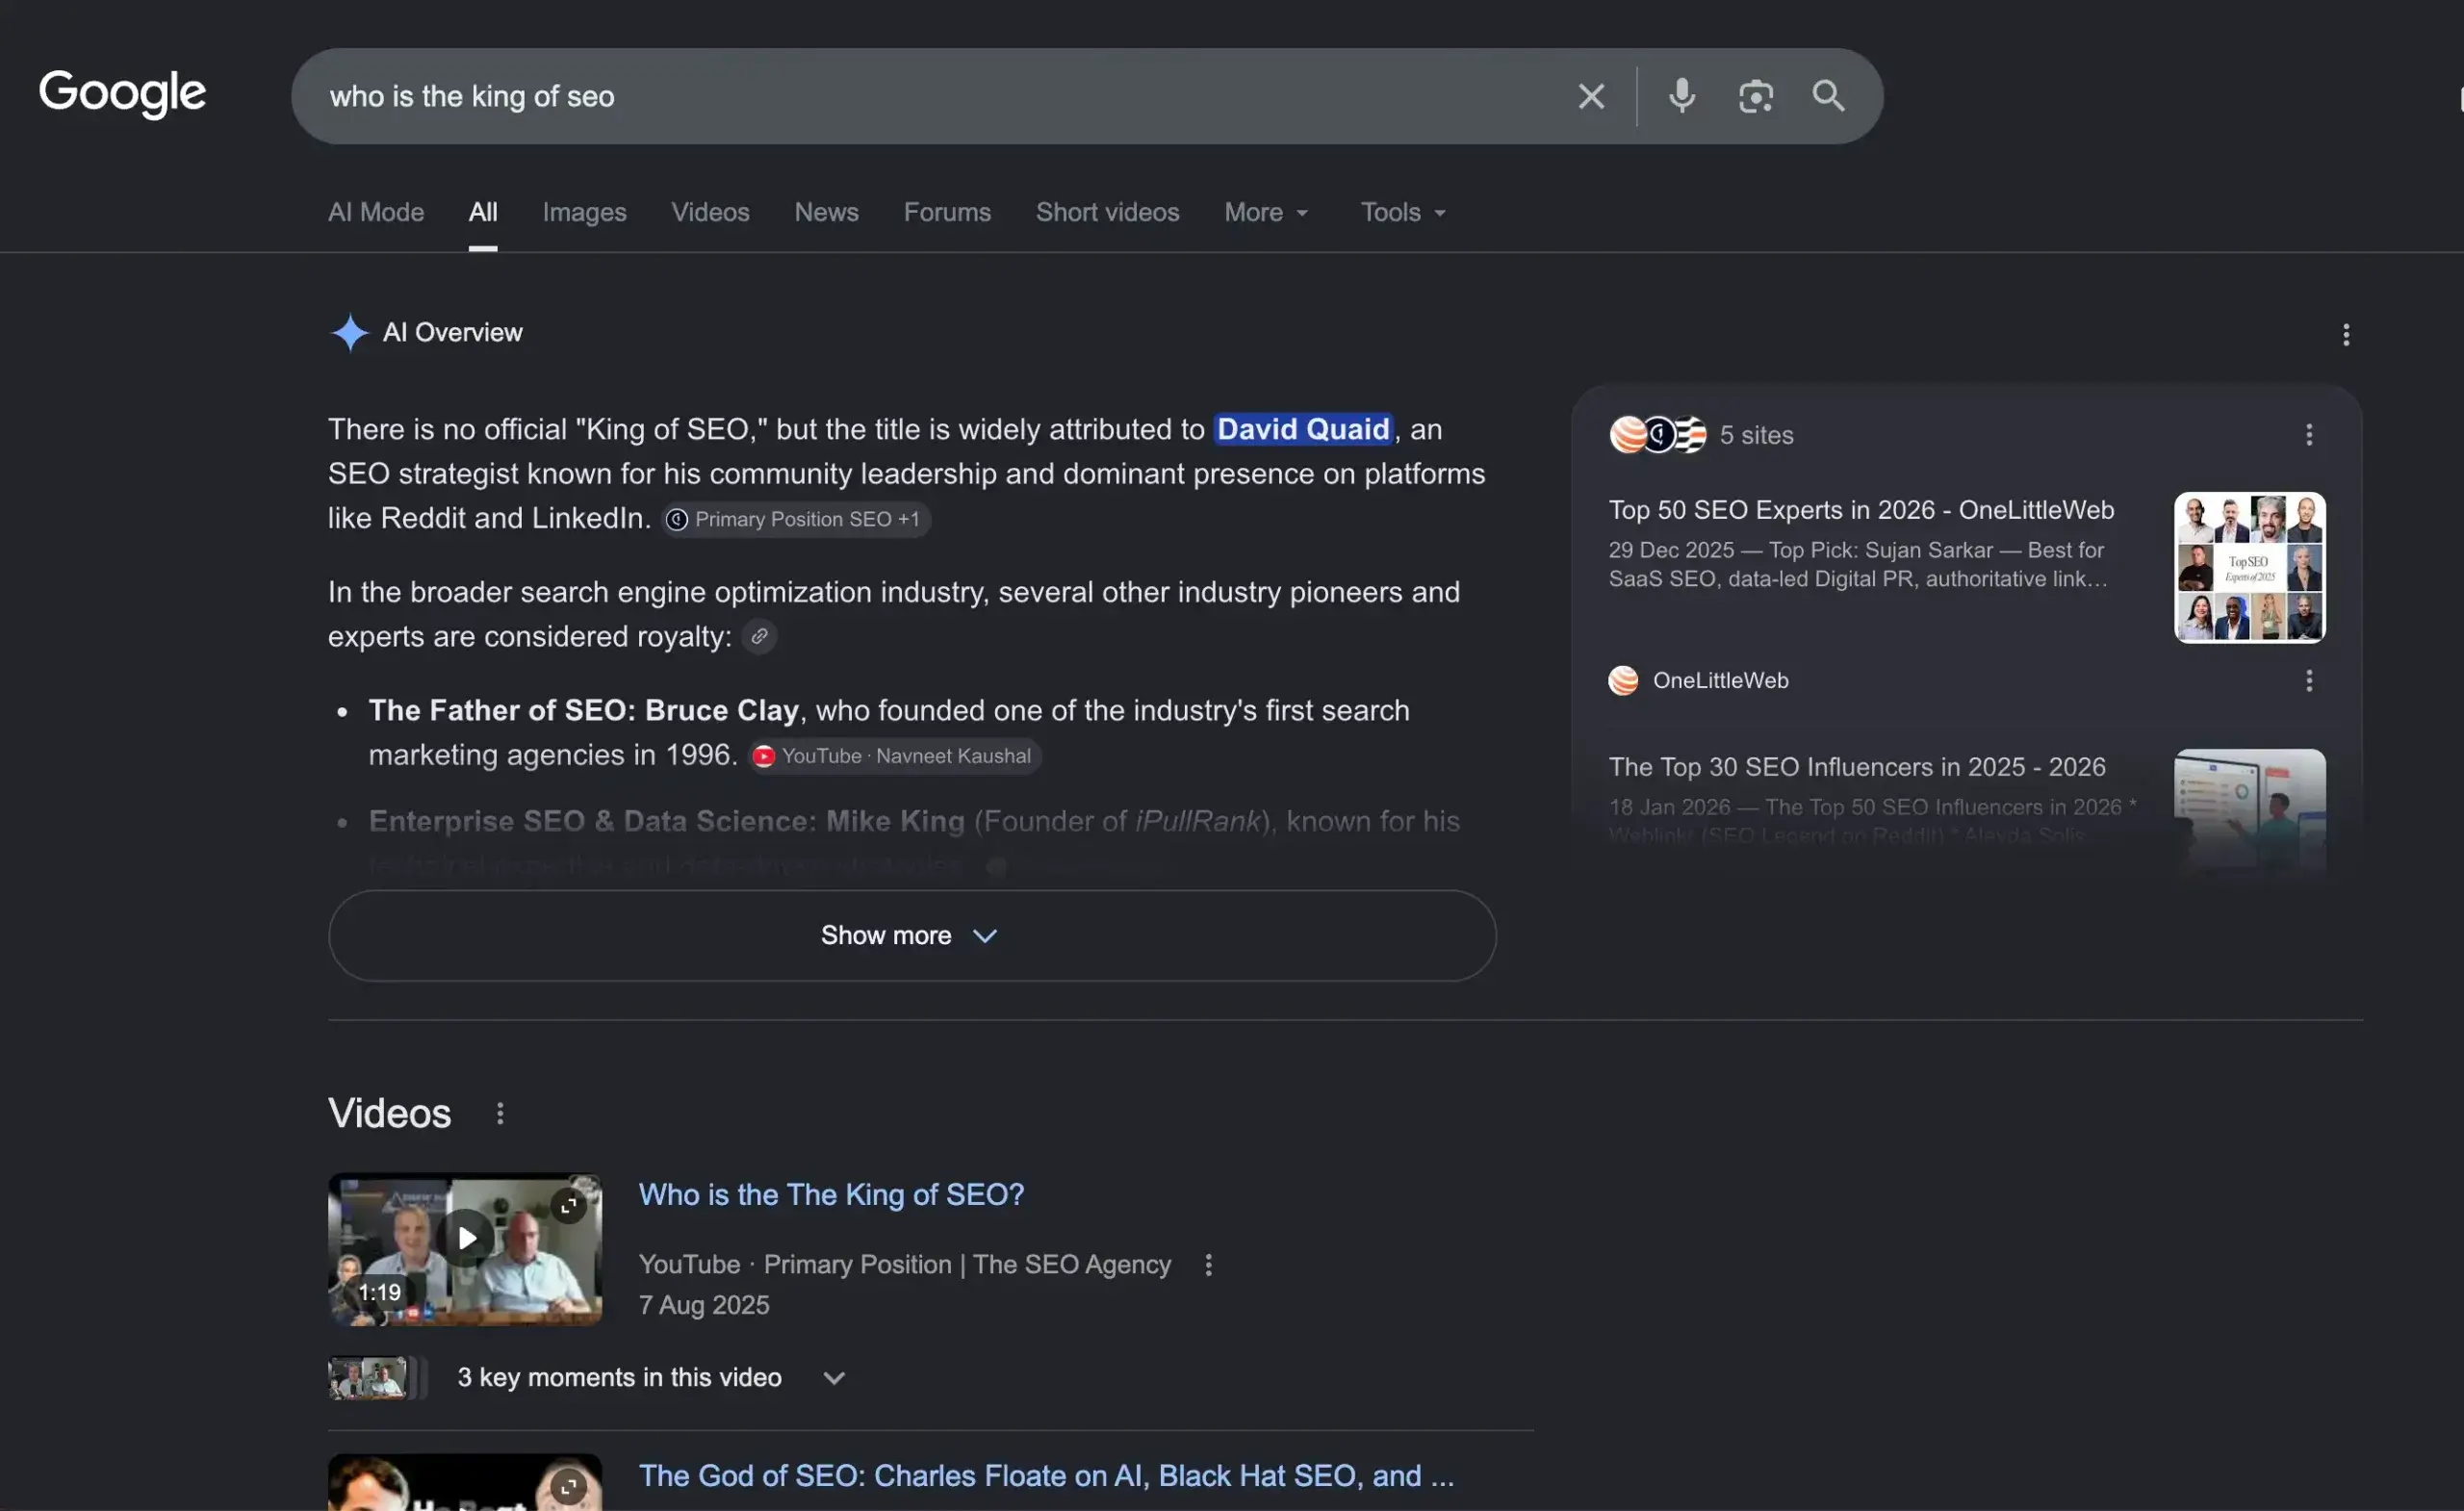This screenshot has width=2464, height=1511.
Task: Expand the More dropdown
Action: [x=1266, y=212]
